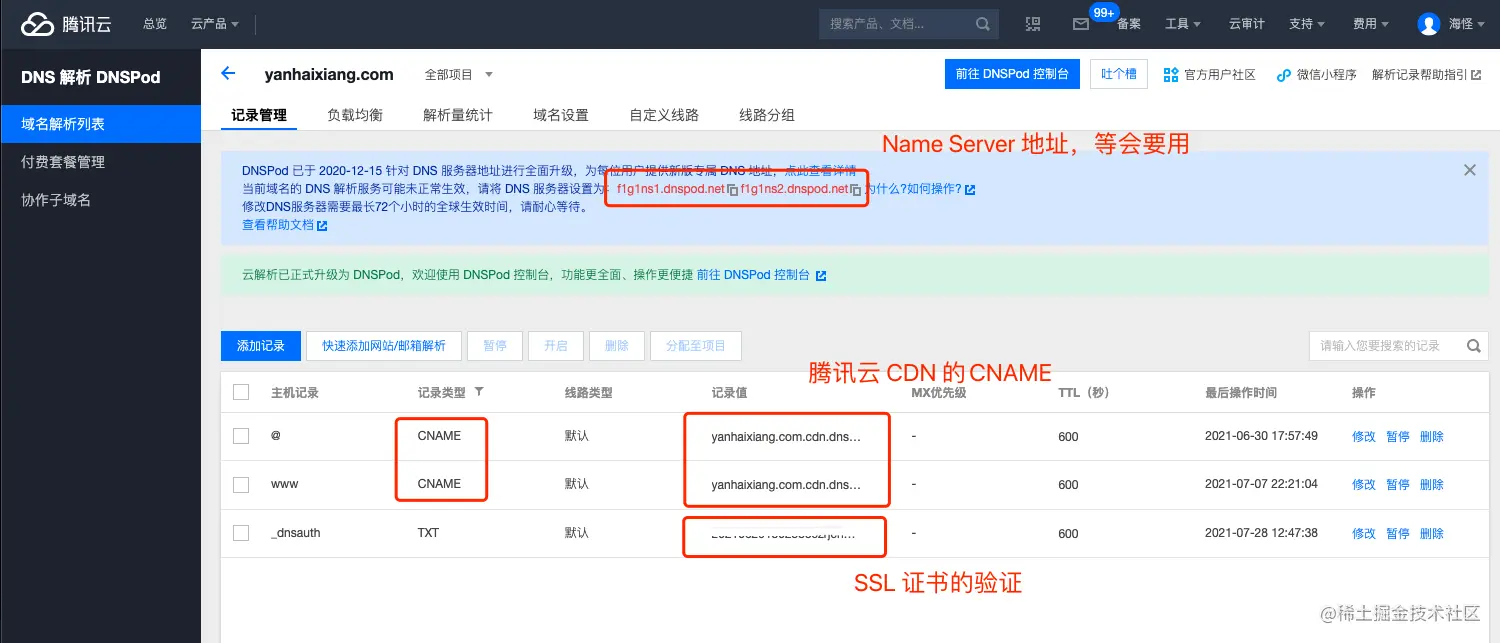1500x643 pixels.
Task: Click the record search magnifier icon
Action: [x=1473, y=346]
